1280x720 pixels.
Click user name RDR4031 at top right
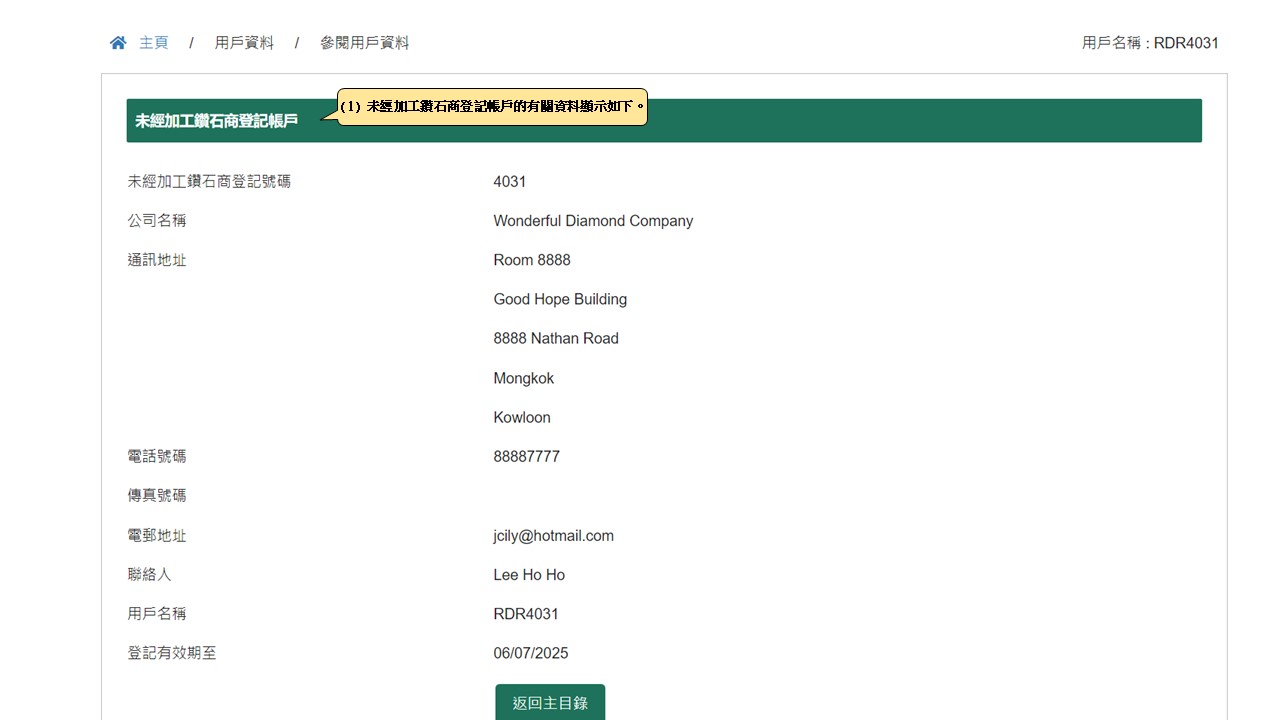click(1150, 43)
